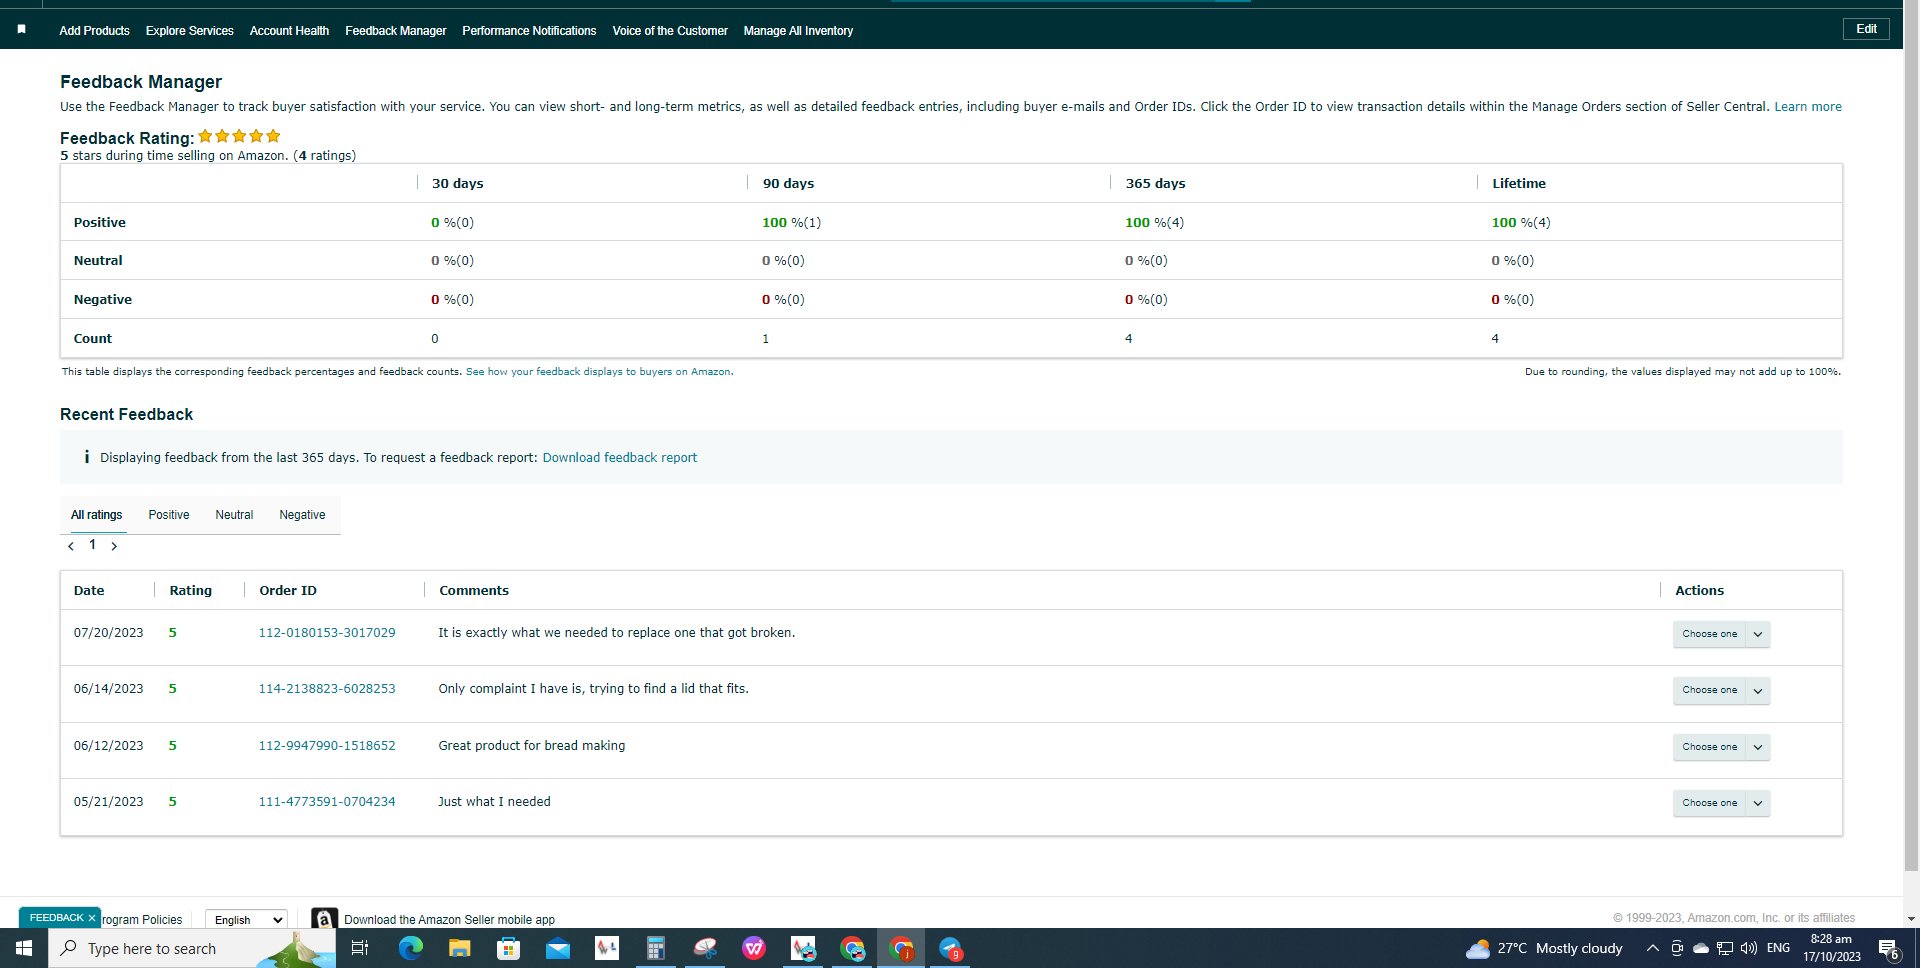Open the network tray icon
1920x968 pixels.
(x=1725, y=948)
